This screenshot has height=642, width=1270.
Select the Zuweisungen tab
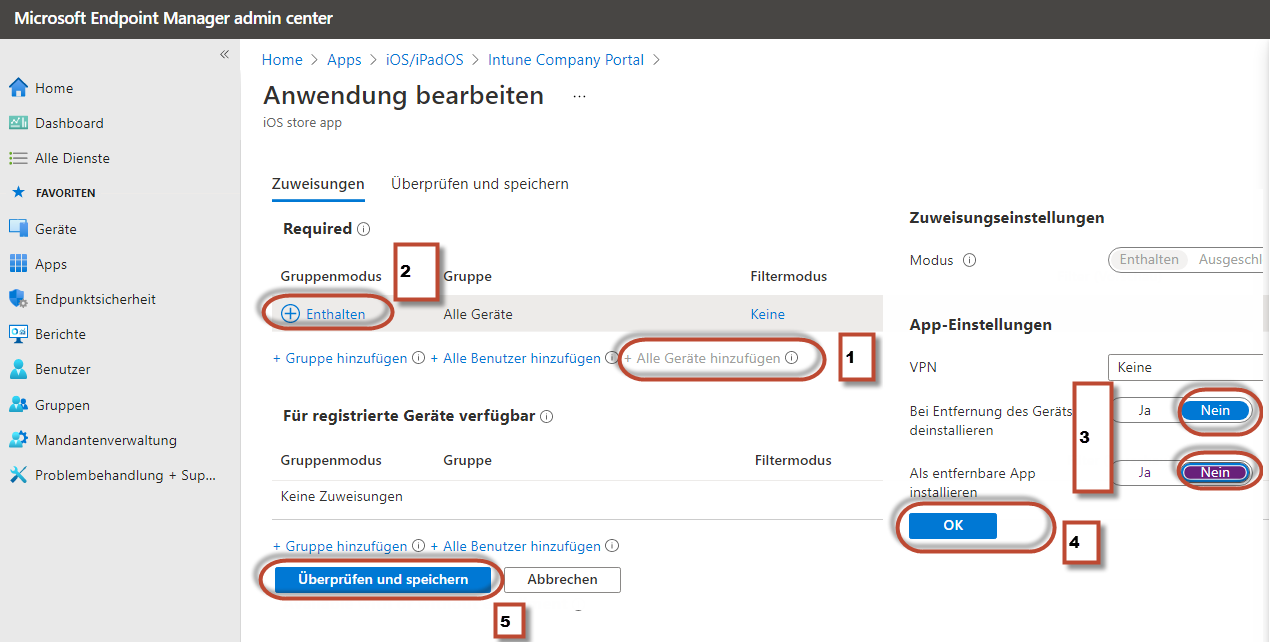click(318, 184)
